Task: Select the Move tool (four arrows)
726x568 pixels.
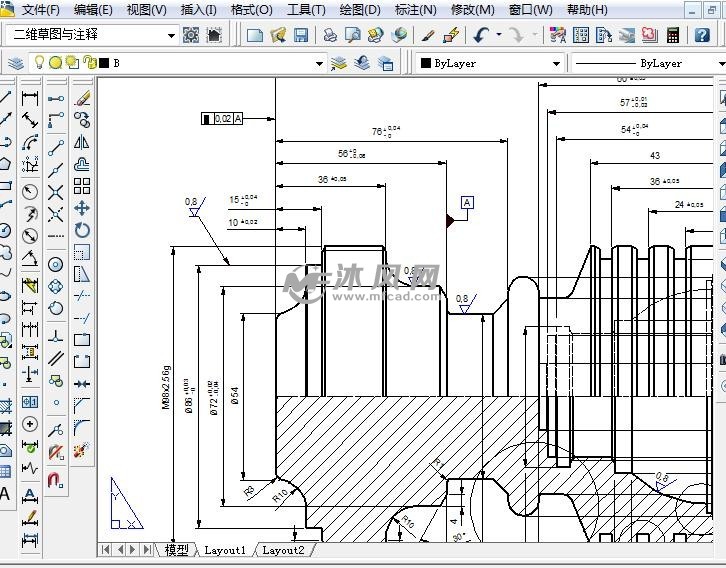Action: pyautogui.click(x=82, y=208)
